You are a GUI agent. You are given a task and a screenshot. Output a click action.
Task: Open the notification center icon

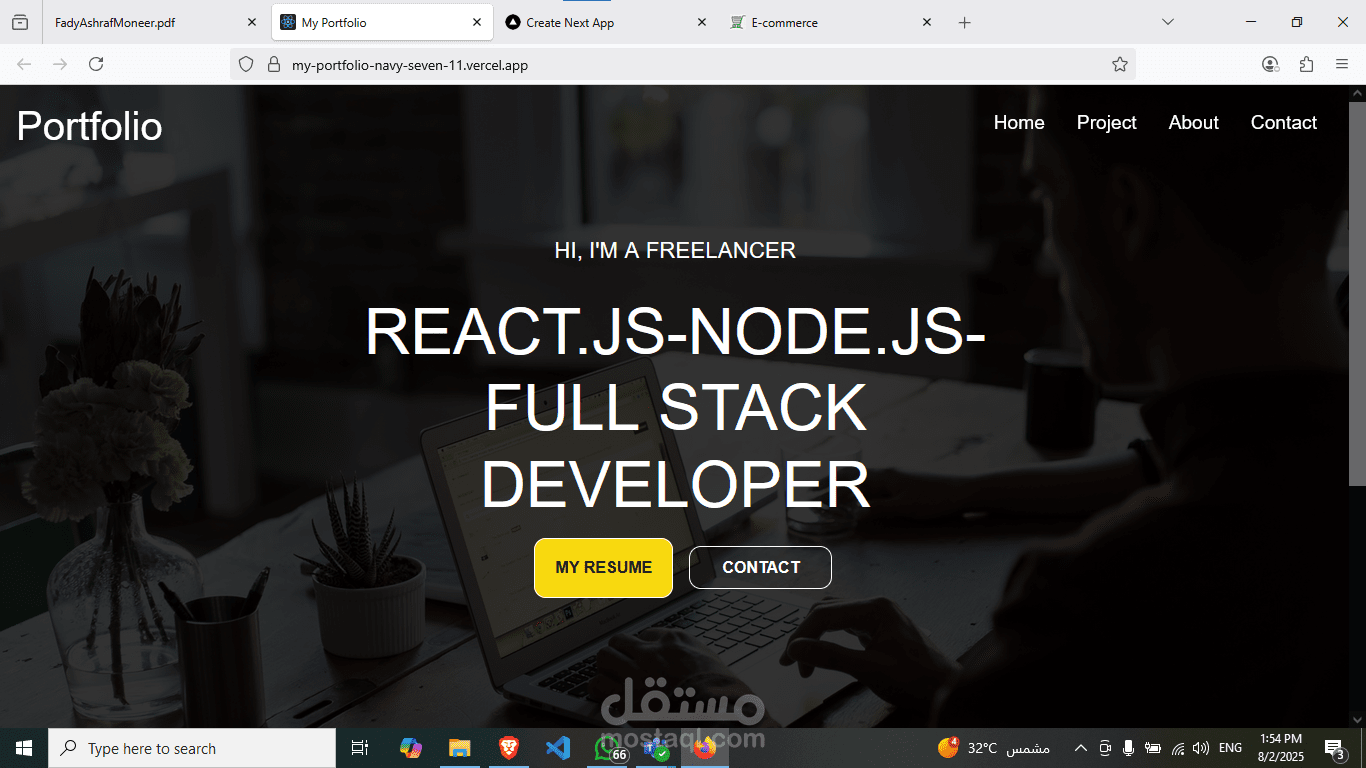1335,748
